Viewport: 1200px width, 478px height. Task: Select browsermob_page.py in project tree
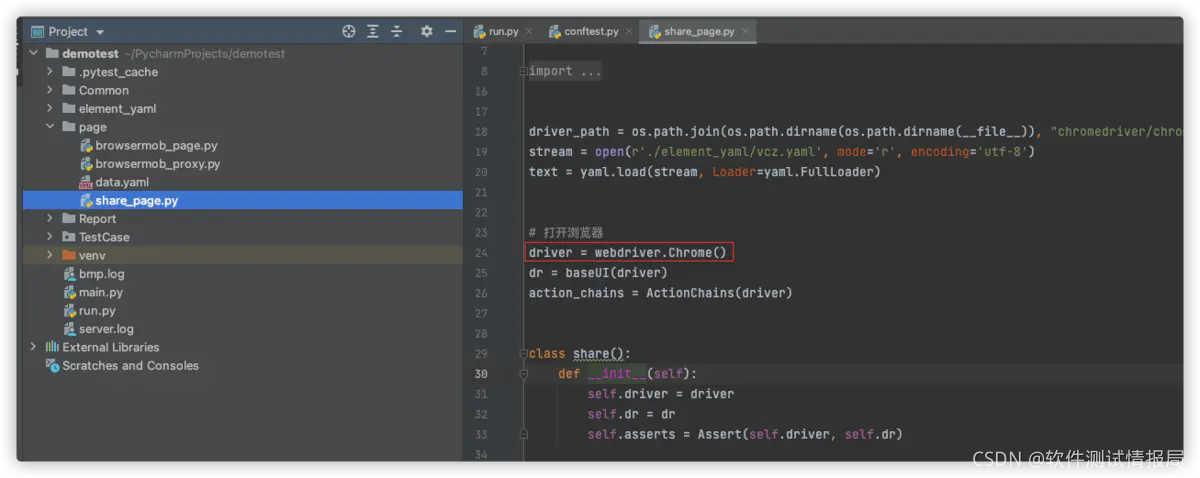click(241, 146)
